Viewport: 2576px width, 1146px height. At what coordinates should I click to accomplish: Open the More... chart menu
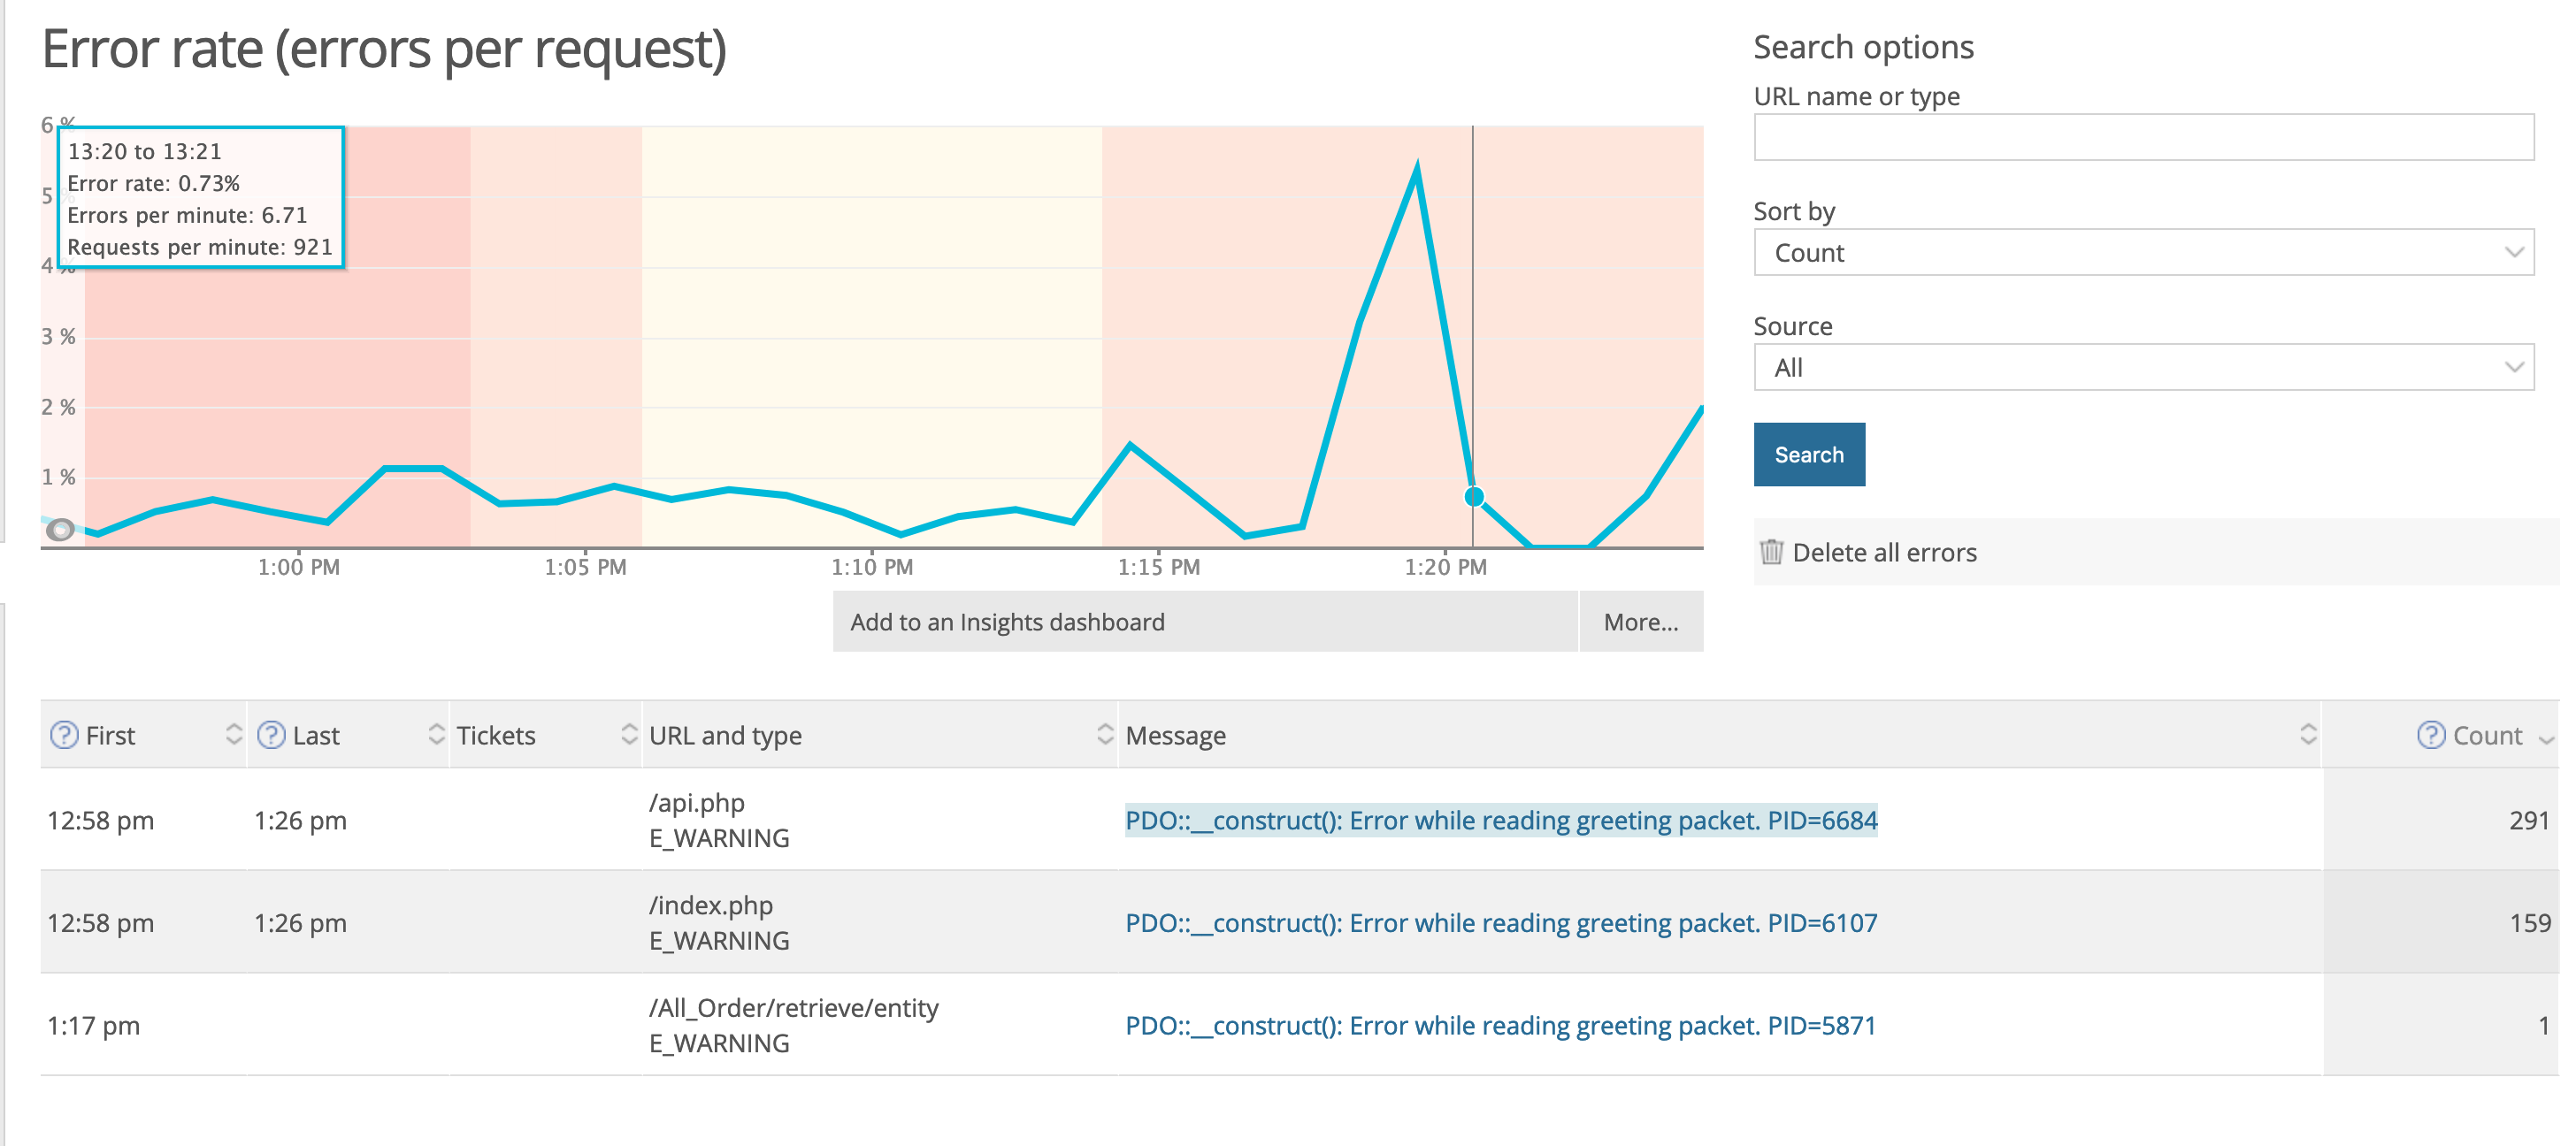click(x=1641, y=622)
